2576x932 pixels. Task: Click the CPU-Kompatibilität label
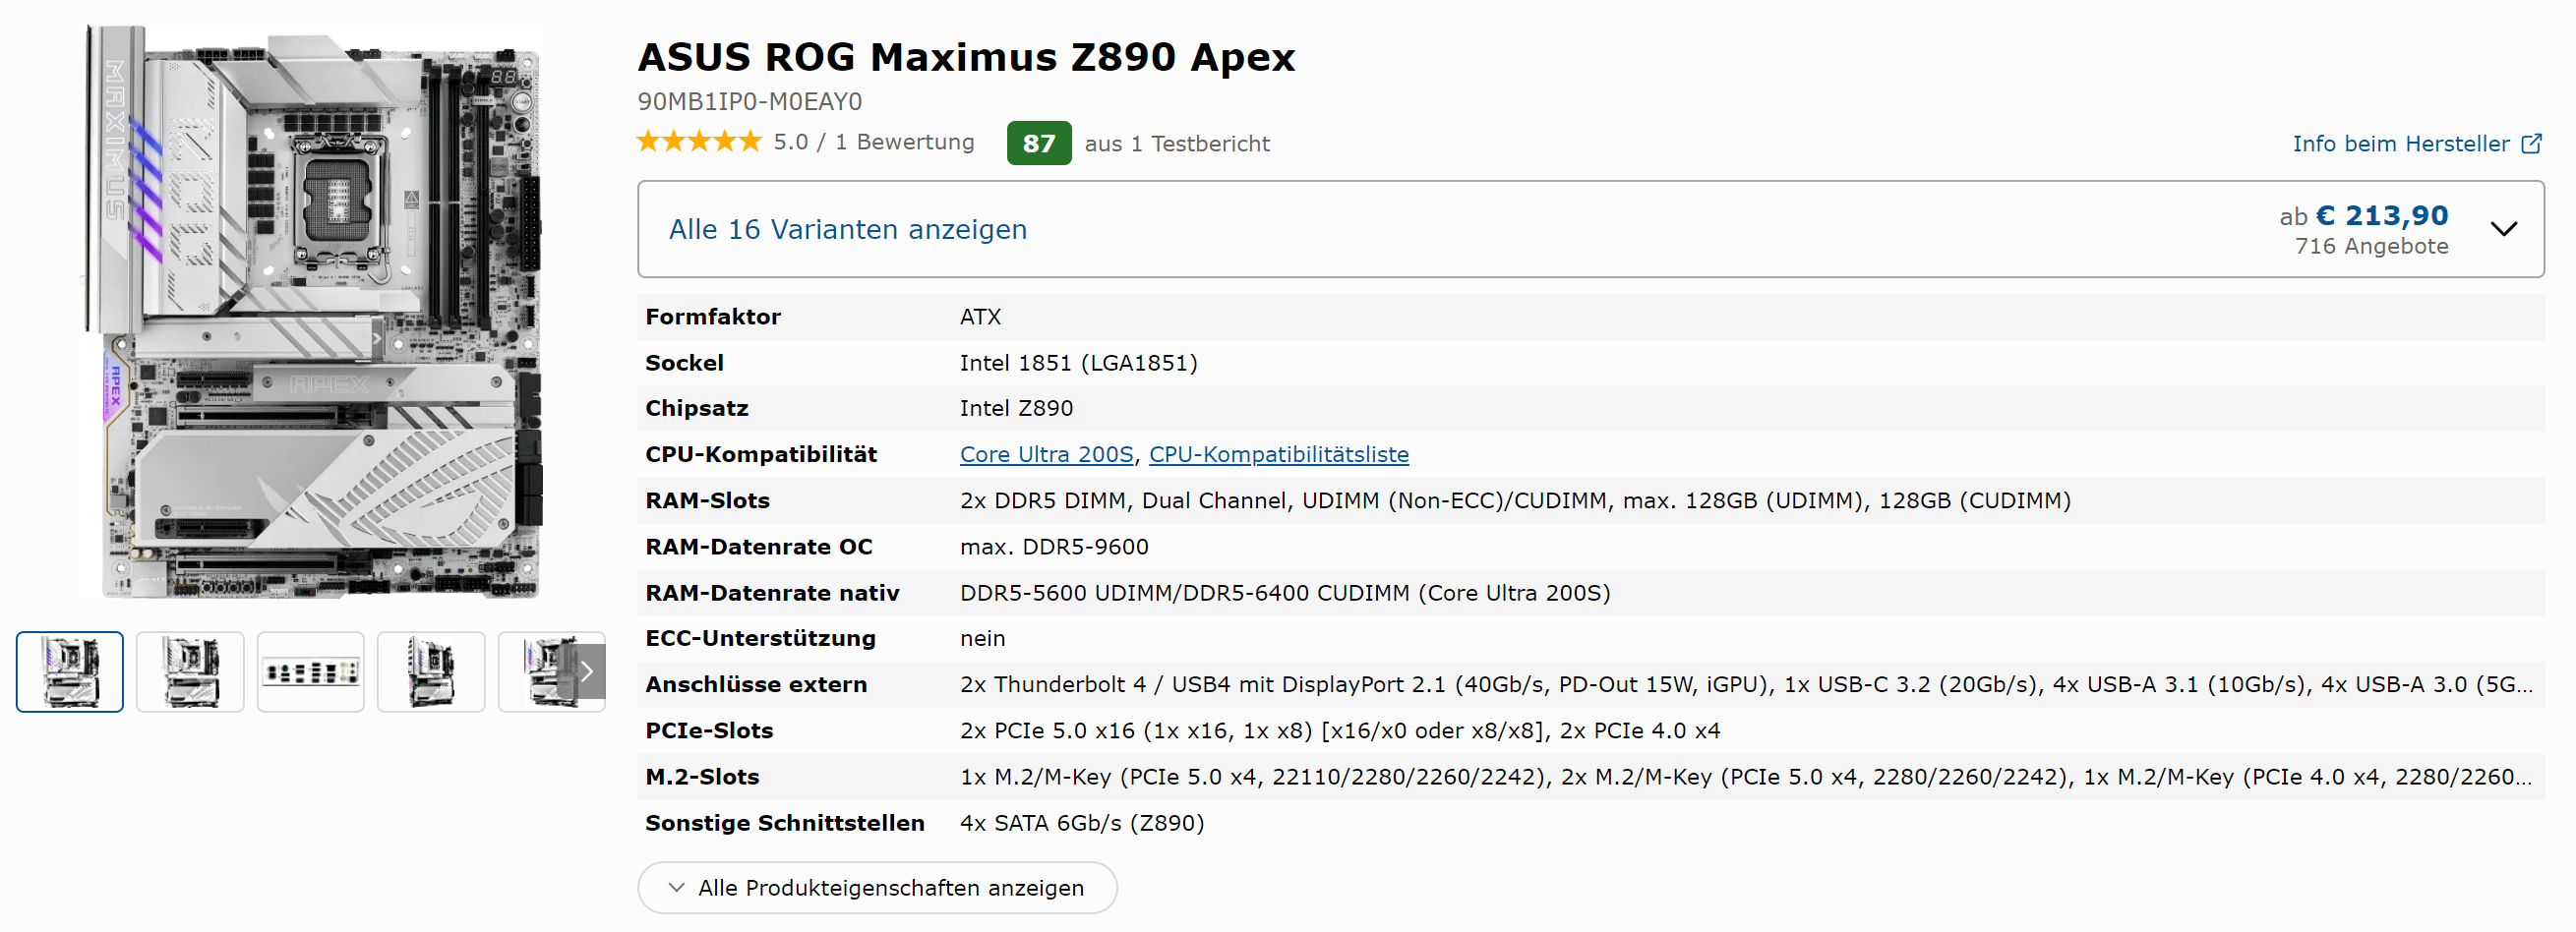pos(761,454)
